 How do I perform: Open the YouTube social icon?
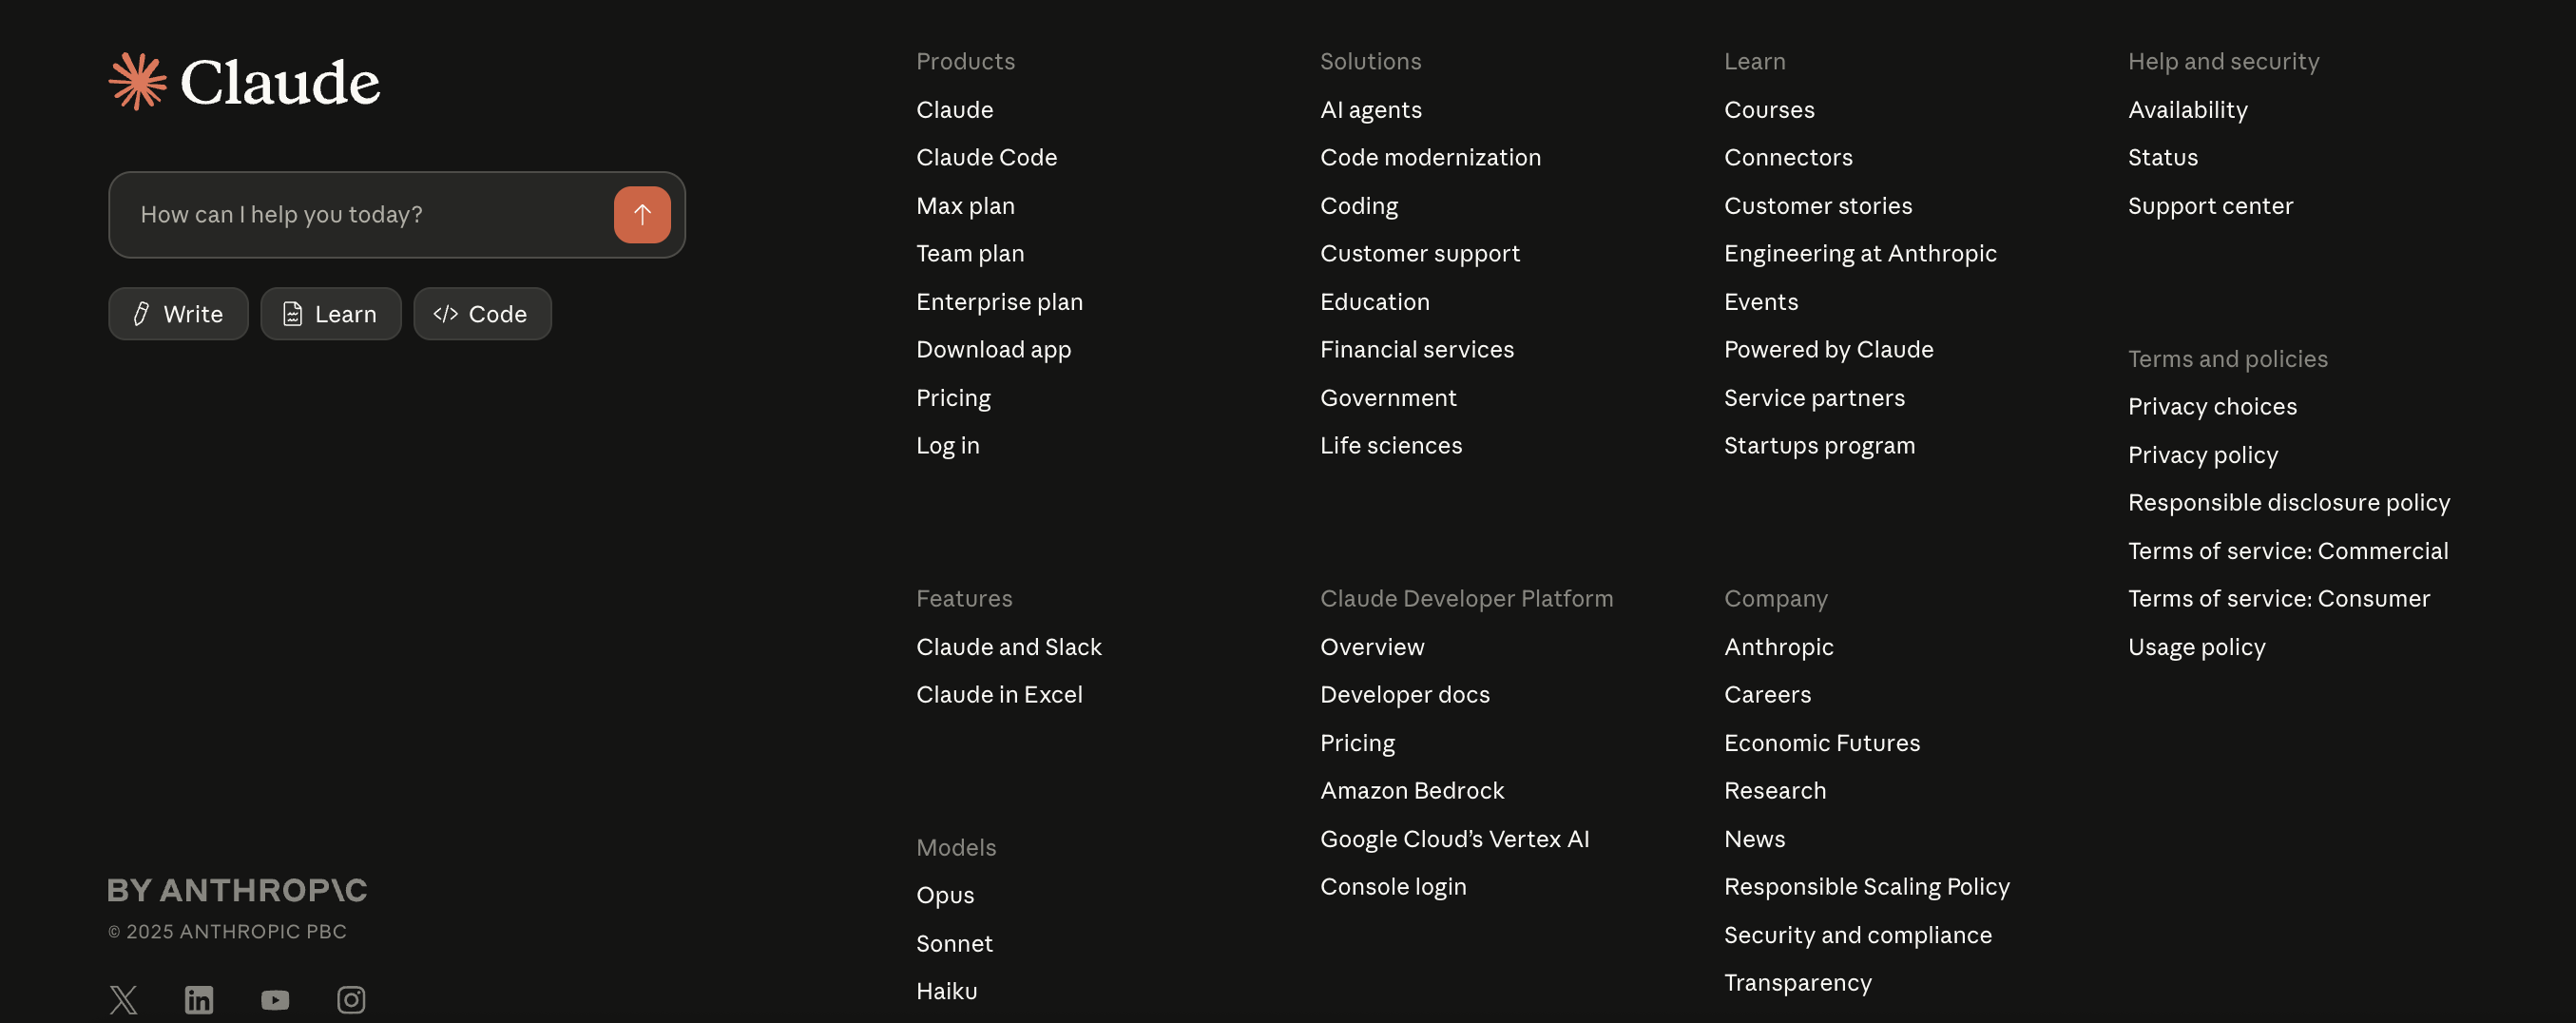pyautogui.click(x=275, y=999)
